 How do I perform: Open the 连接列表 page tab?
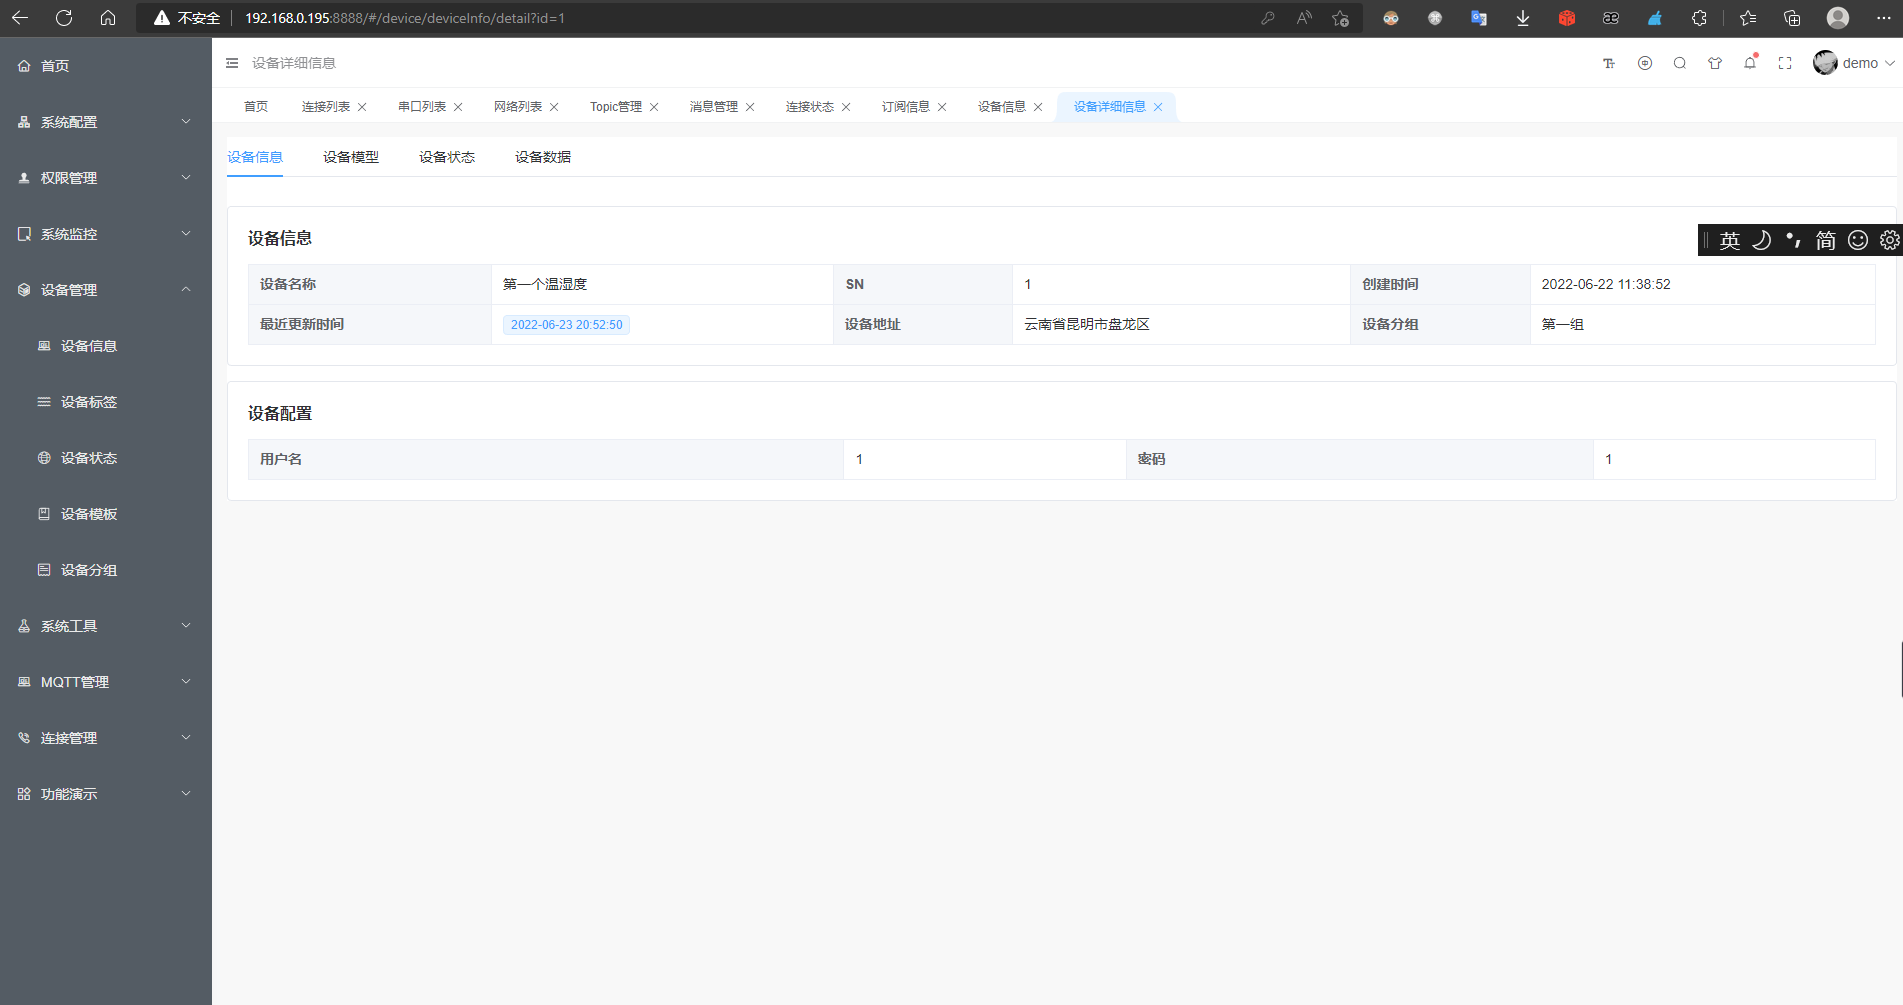326,107
